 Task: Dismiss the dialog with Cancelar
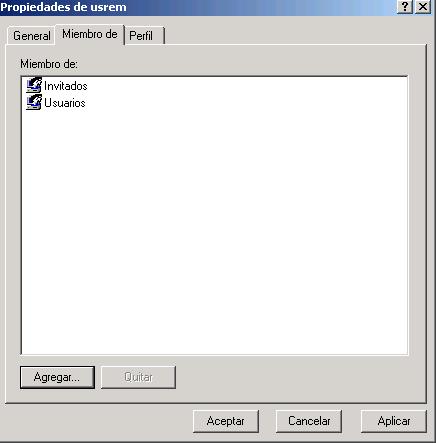[309, 421]
